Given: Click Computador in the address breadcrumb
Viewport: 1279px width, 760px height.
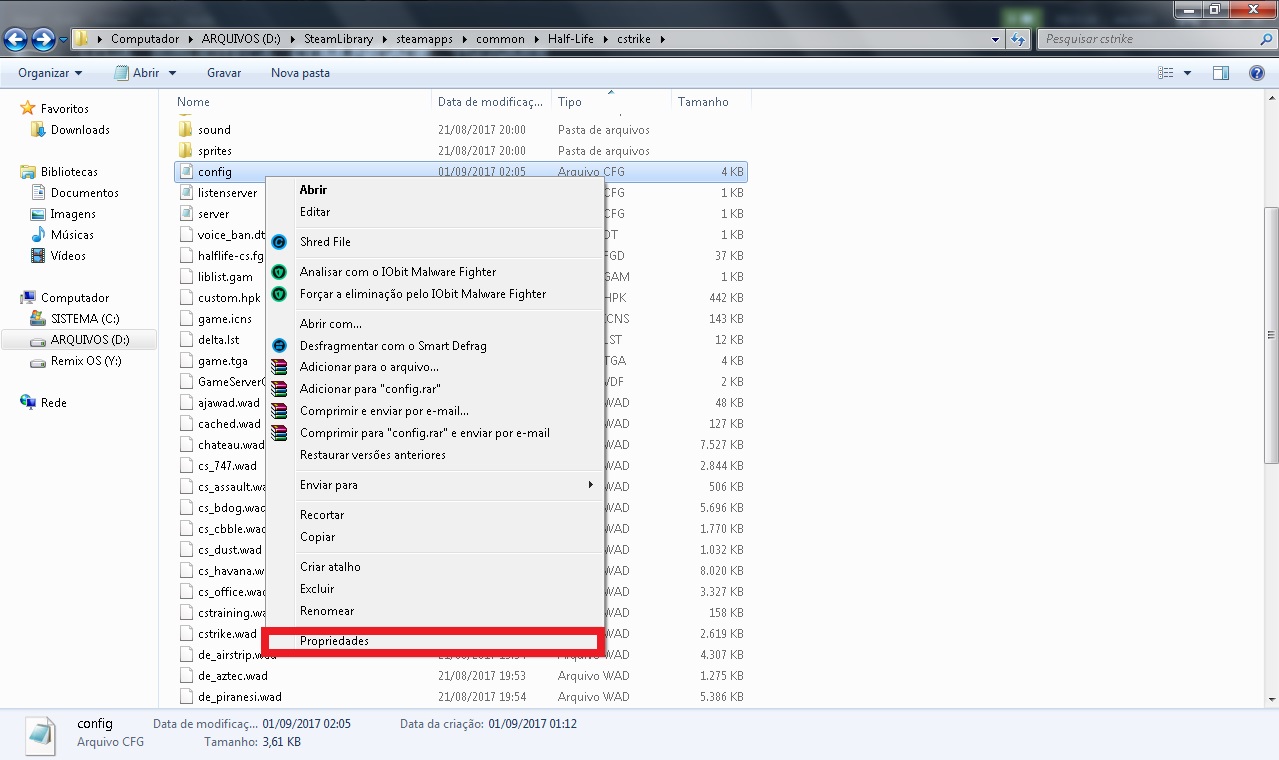Looking at the screenshot, I should point(144,39).
